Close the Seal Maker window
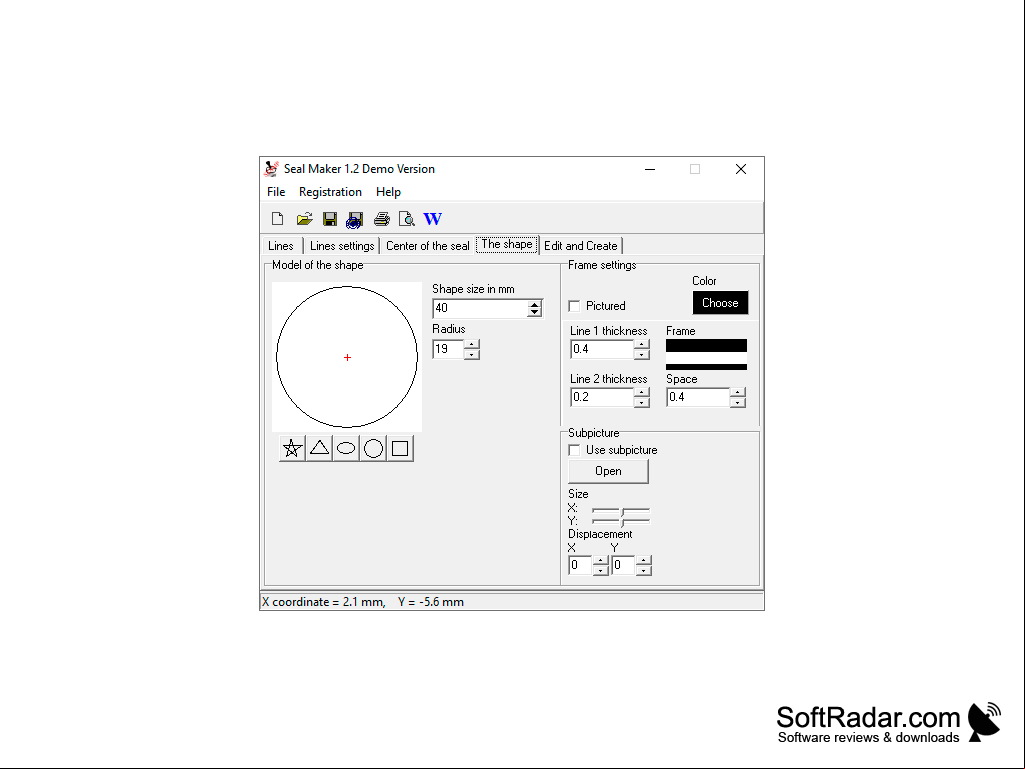Image resolution: width=1025 pixels, height=769 pixels. (x=741, y=169)
